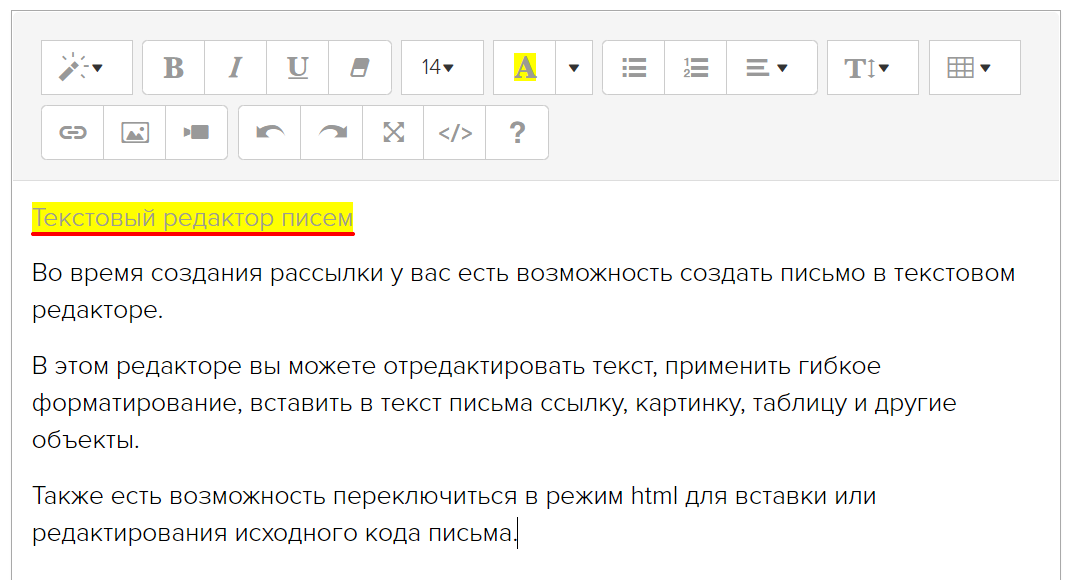The height and width of the screenshot is (580, 1070).
Task: Expand the text color options arrow
Action: [574, 68]
